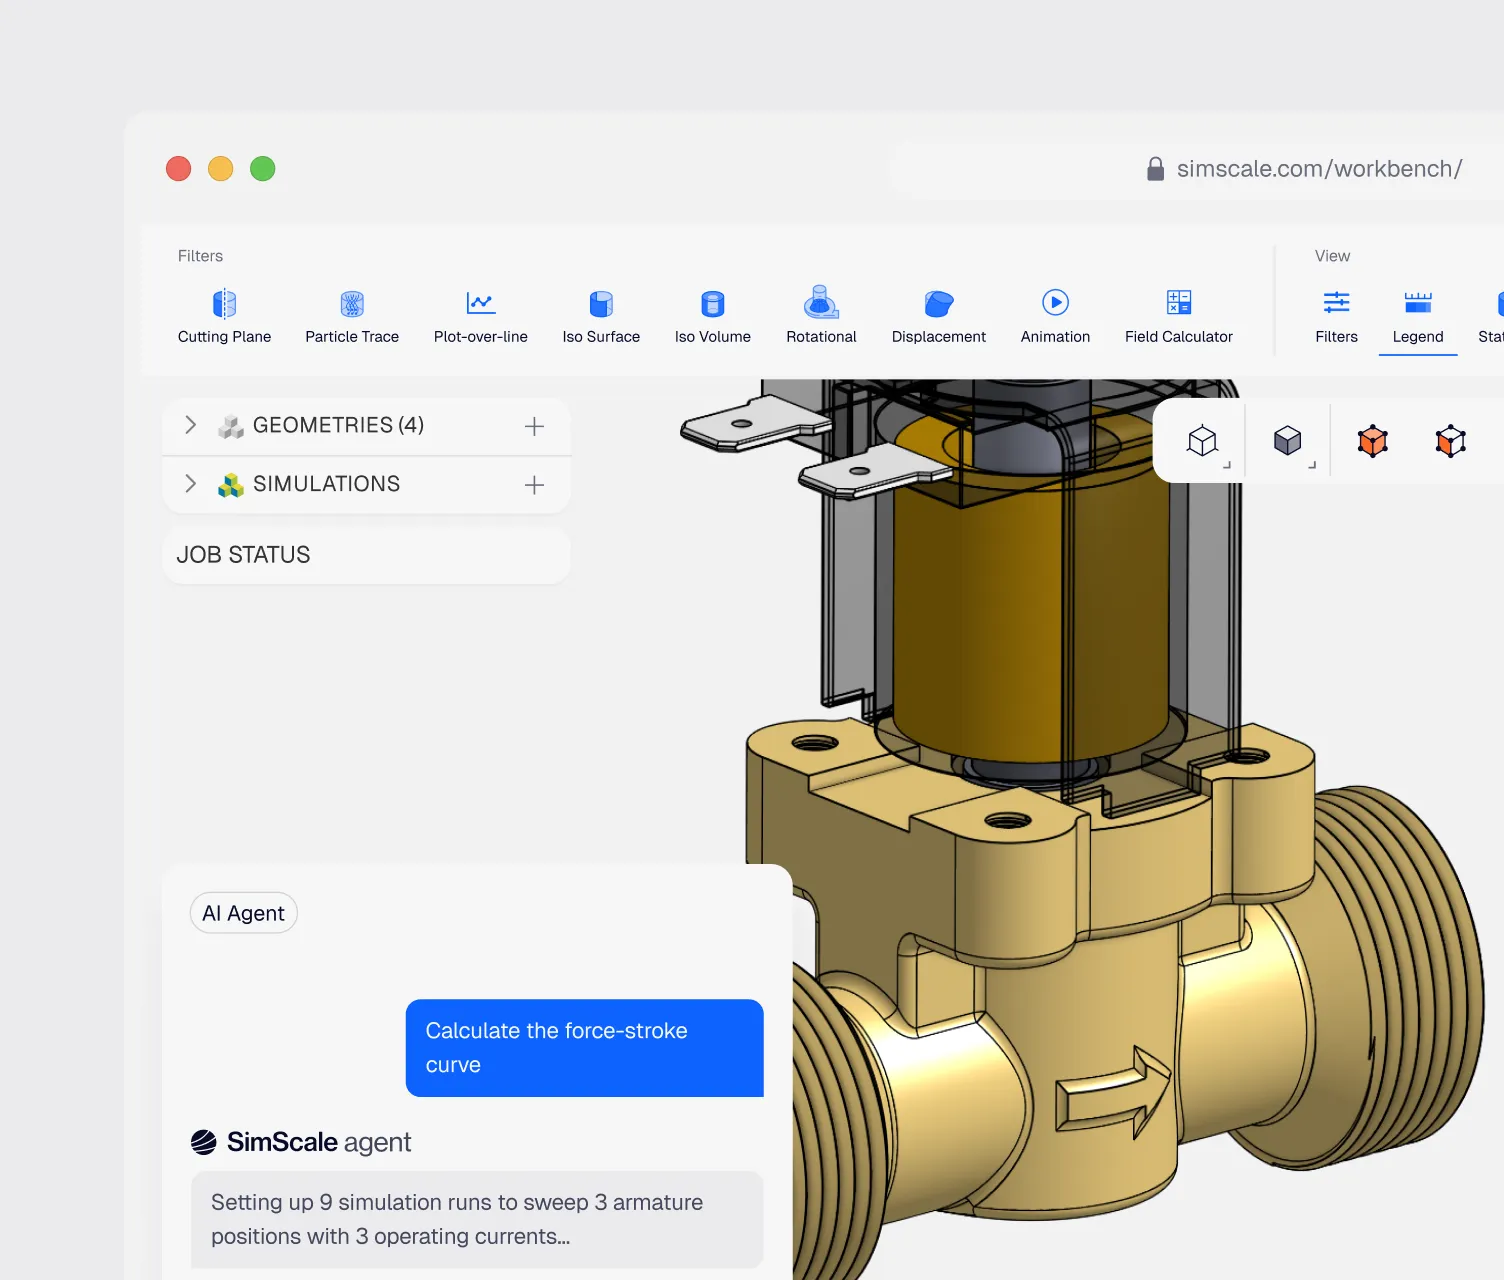Expand the GEOMETRIES (4) tree
This screenshot has height=1280, width=1504.
click(x=191, y=425)
